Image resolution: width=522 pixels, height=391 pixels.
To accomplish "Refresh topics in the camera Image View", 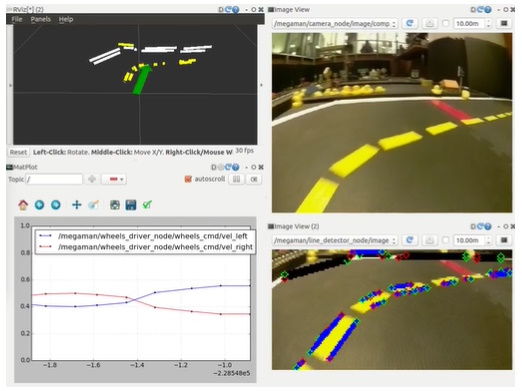I will click(x=410, y=23).
